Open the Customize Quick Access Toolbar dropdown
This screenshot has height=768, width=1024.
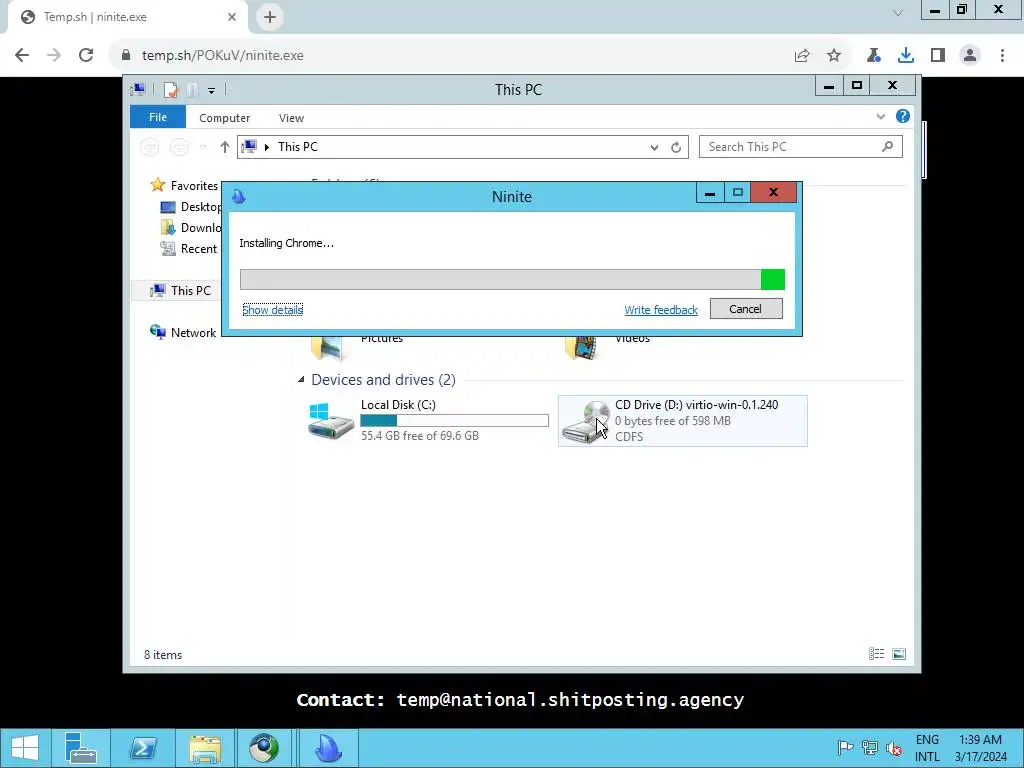coord(212,91)
